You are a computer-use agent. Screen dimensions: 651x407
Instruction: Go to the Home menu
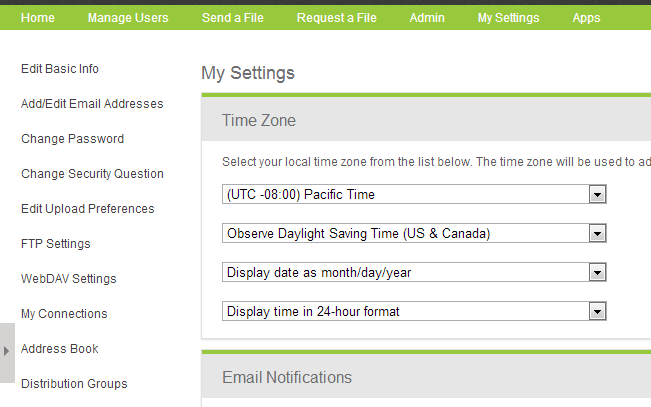pyautogui.click(x=38, y=17)
